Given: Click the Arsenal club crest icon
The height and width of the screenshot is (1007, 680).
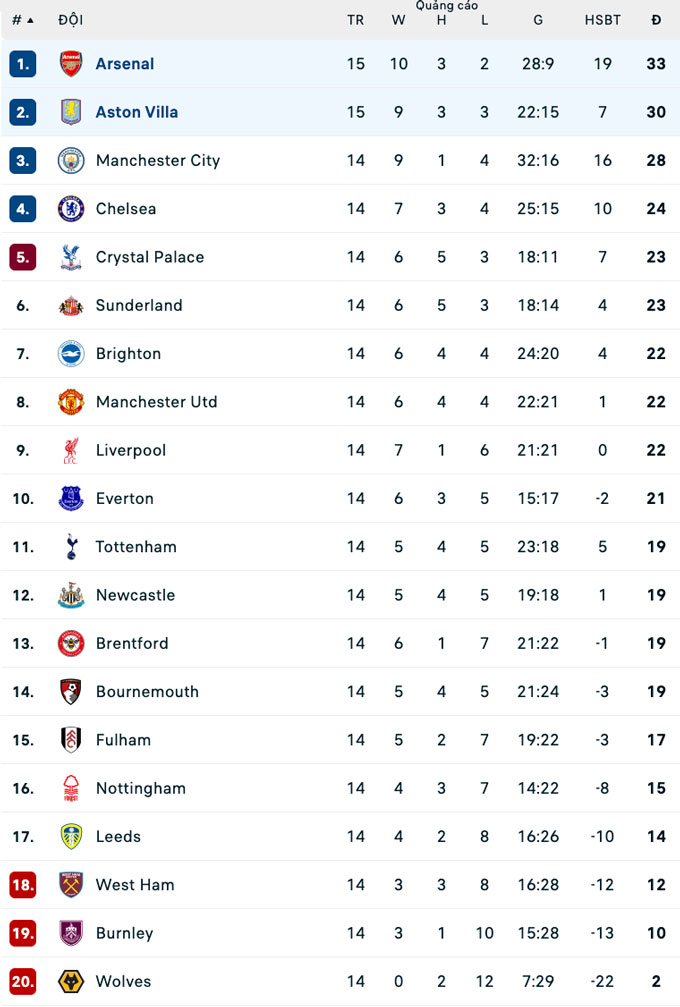Looking at the screenshot, I should (71, 64).
